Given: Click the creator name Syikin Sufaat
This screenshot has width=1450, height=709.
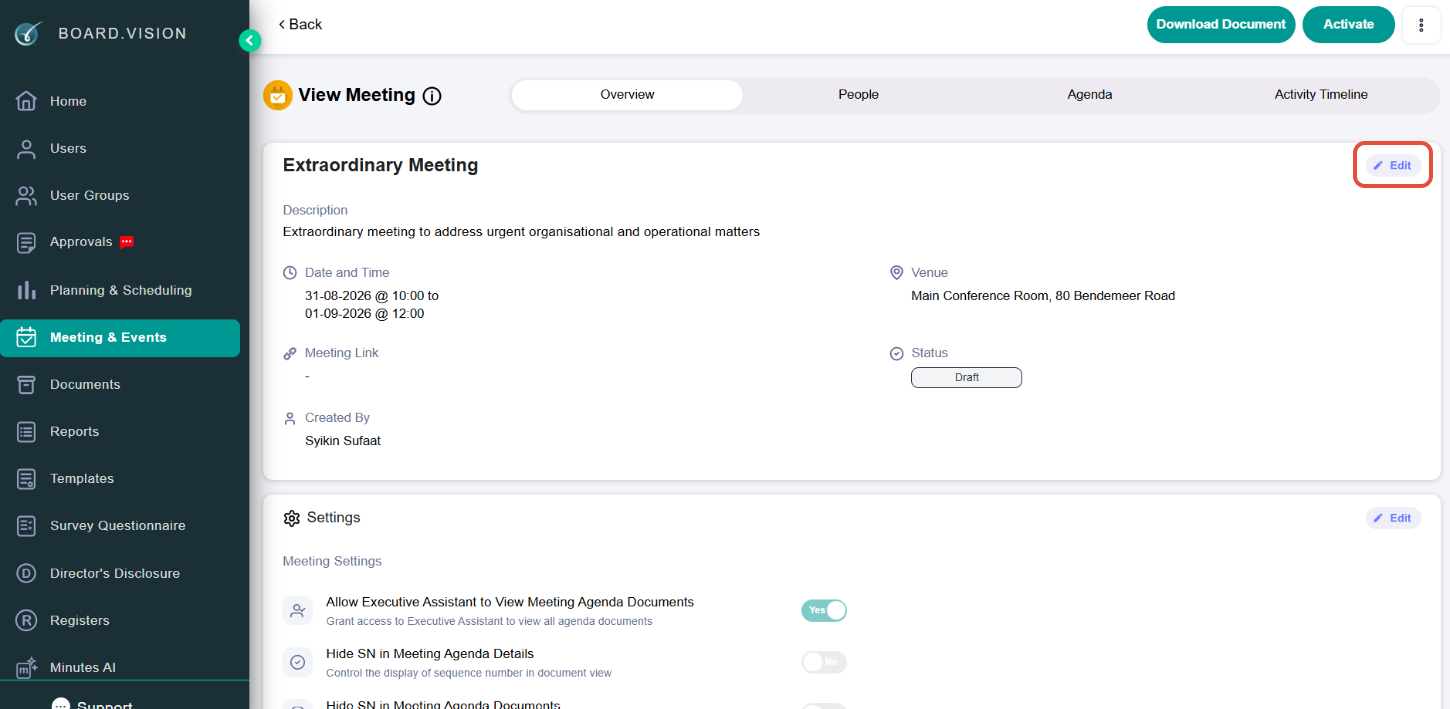Looking at the screenshot, I should pyautogui.click(x=343, y=441).
